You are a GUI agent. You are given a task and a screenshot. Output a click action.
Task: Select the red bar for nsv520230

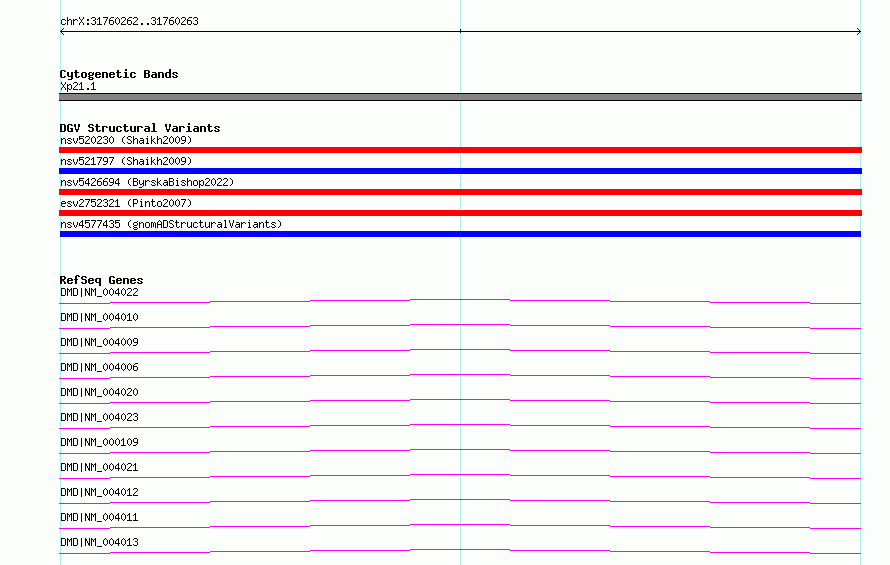coord(460,150)
